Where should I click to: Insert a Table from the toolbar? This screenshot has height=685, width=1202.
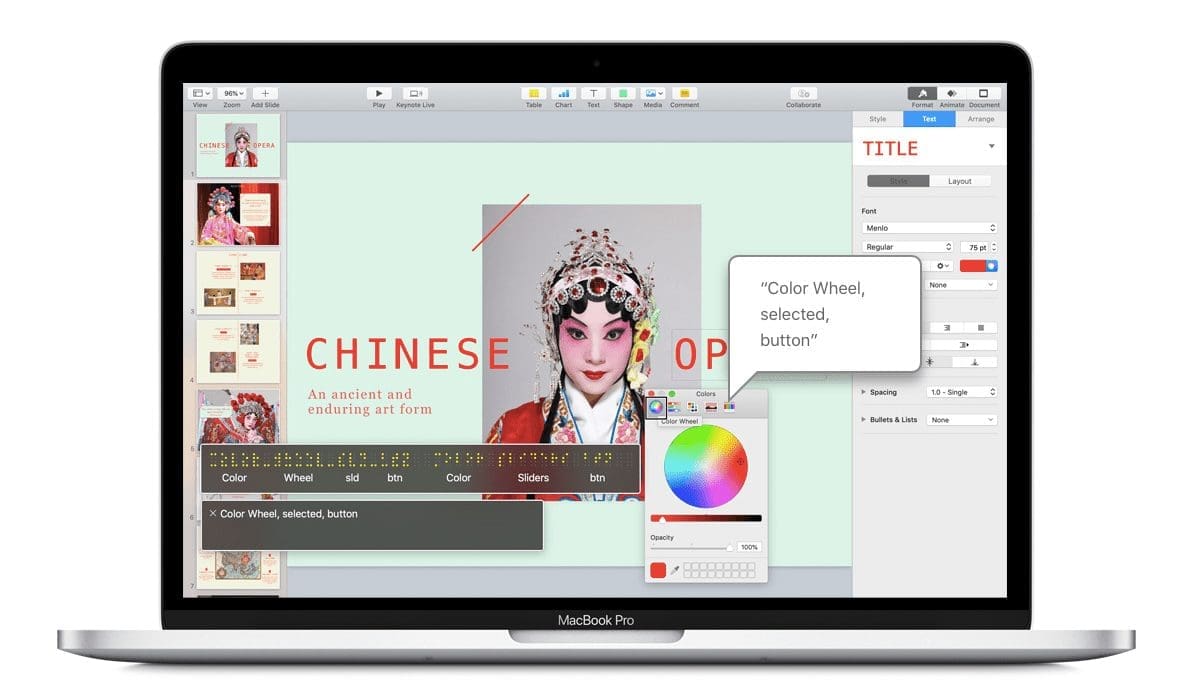534,93
